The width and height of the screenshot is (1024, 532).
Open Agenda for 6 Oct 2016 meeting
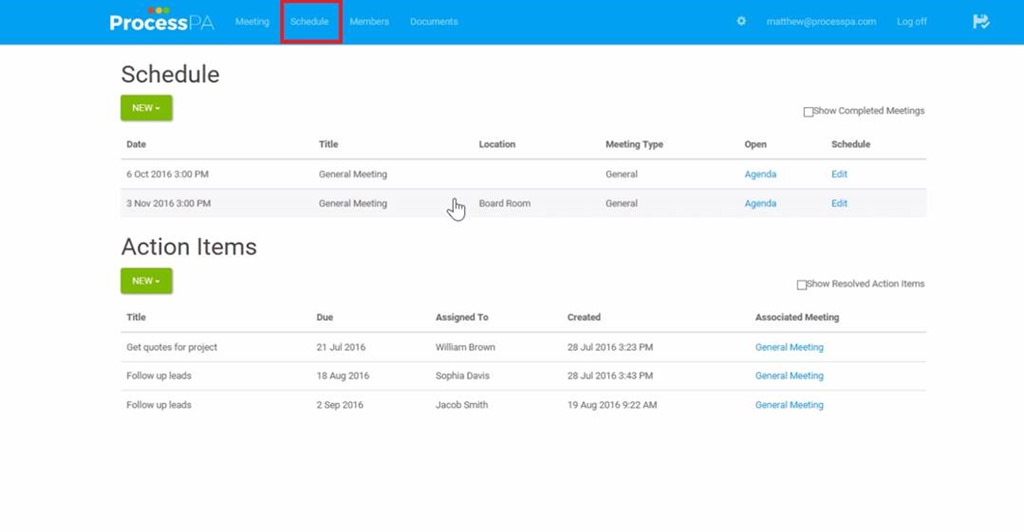tap(760, 174)
